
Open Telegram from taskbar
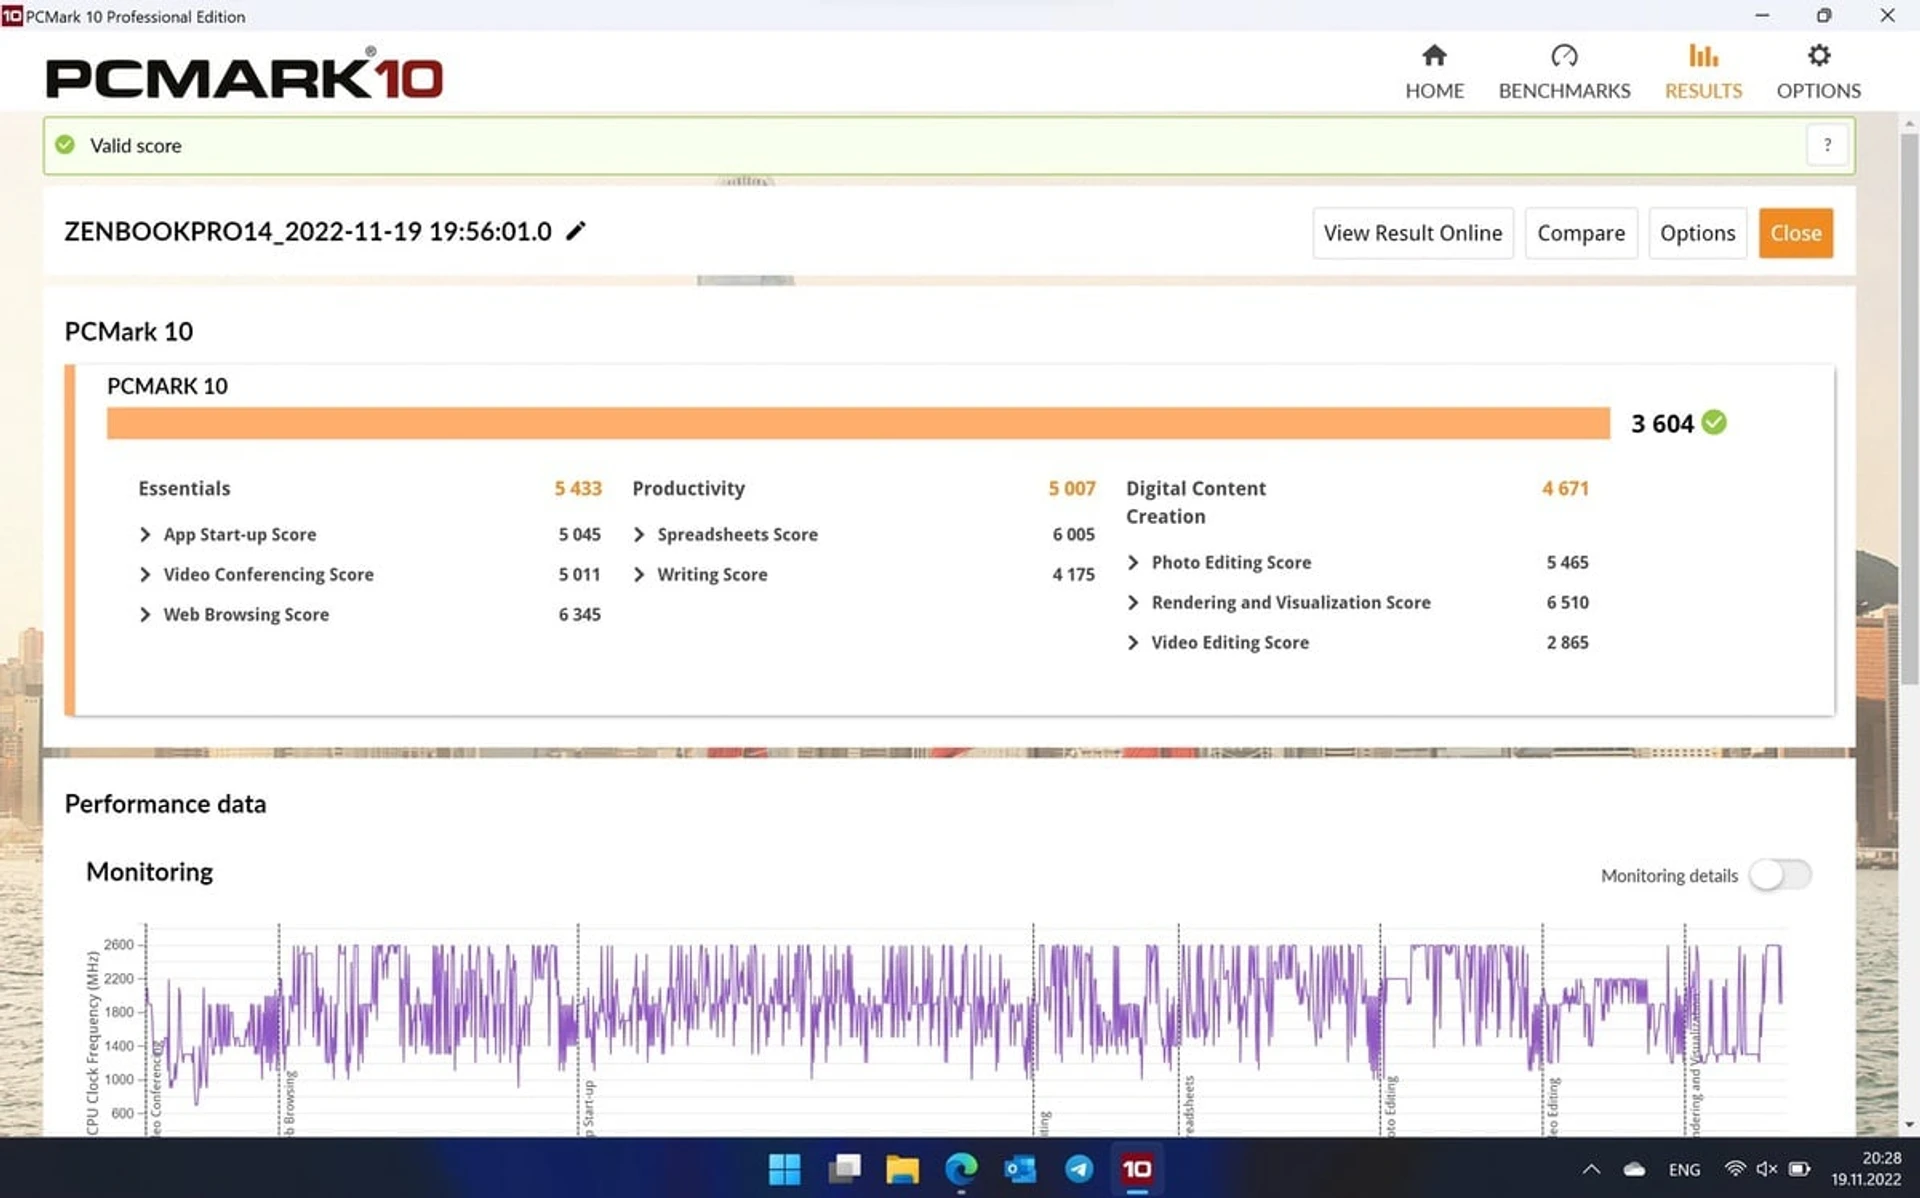[1079, 1168]
